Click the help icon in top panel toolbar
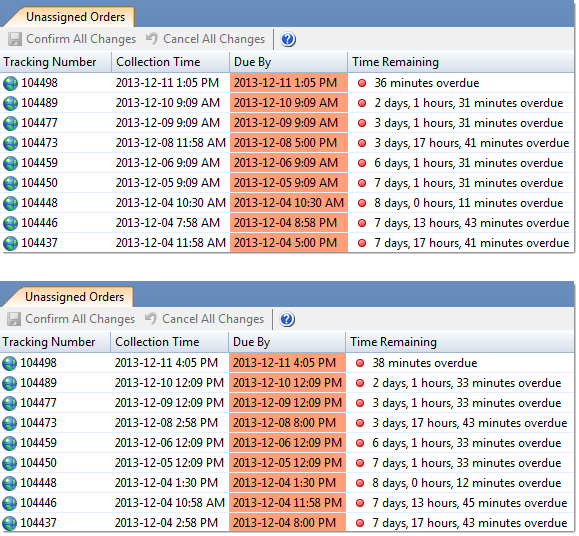Image resolution: width=579 pixels, height=536 pixels. [288, 39]
